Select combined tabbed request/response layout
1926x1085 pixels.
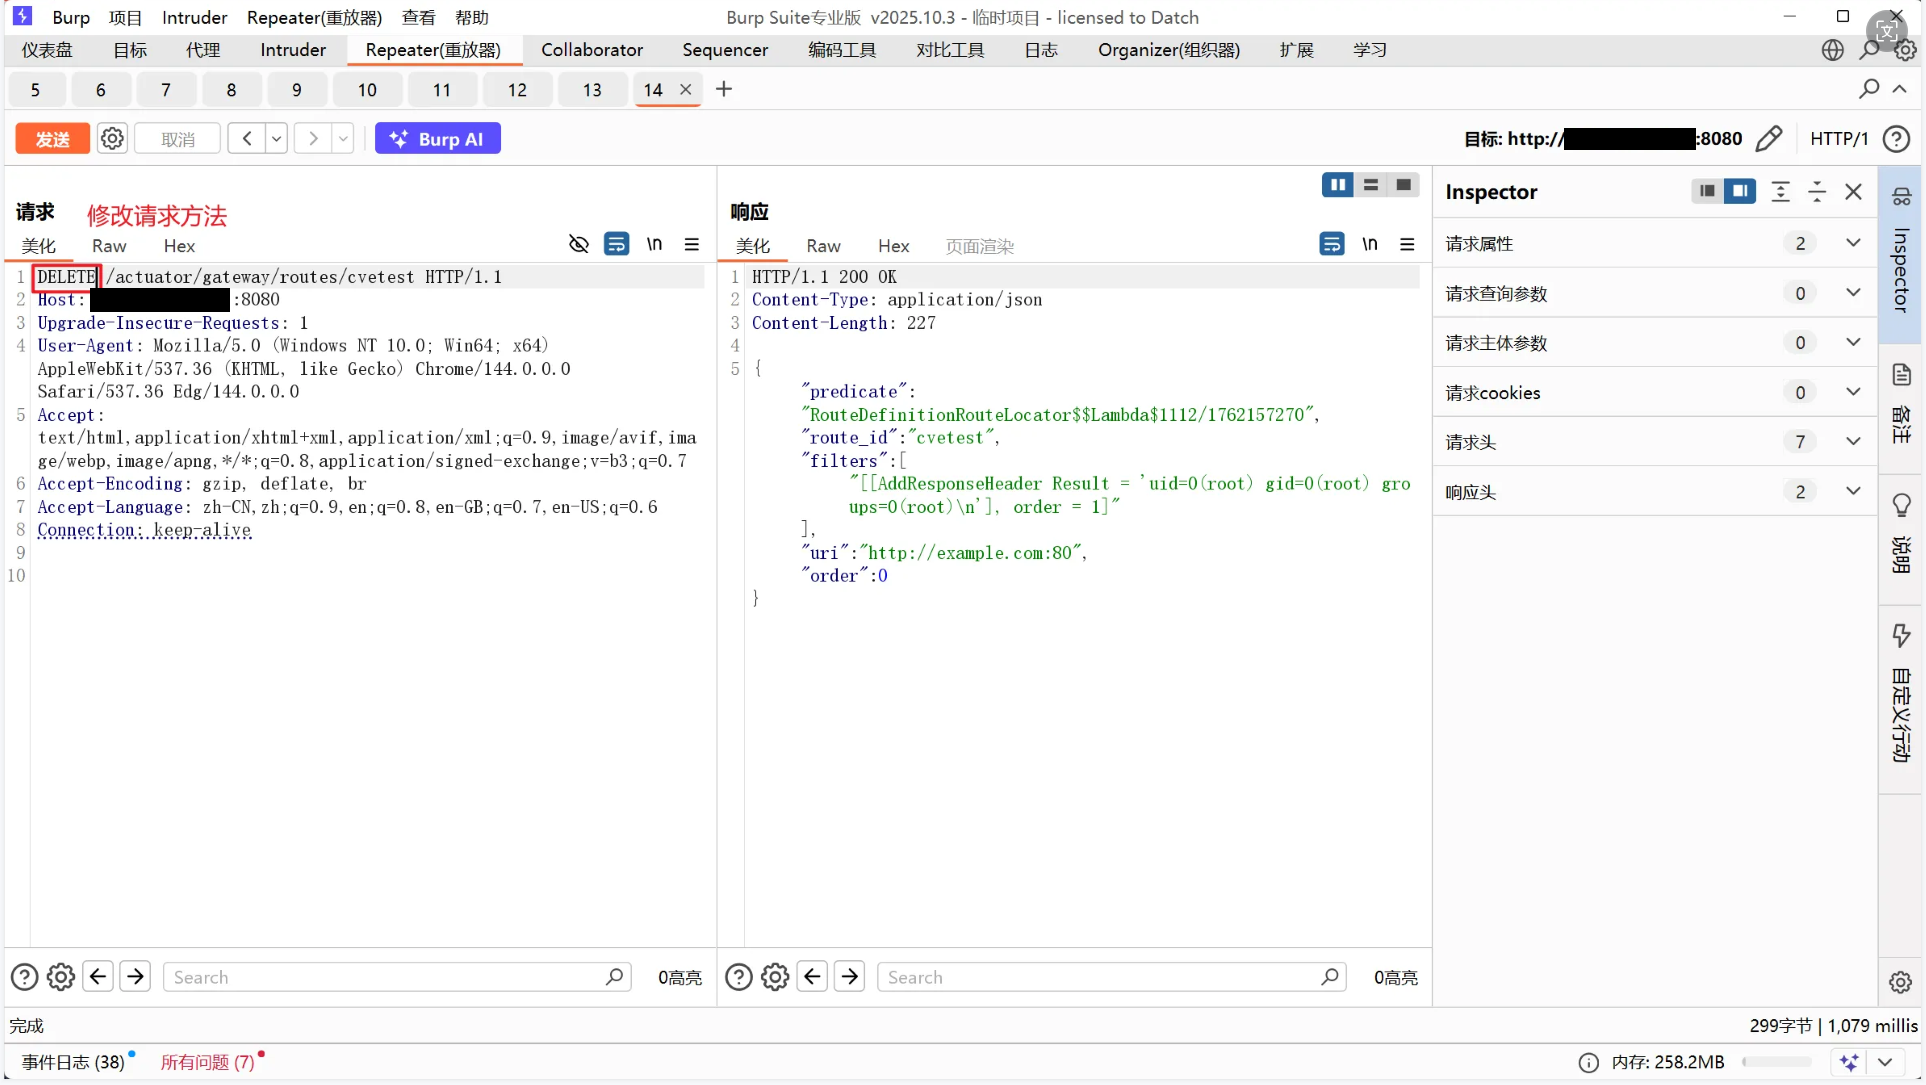(x=1404, y=185)
